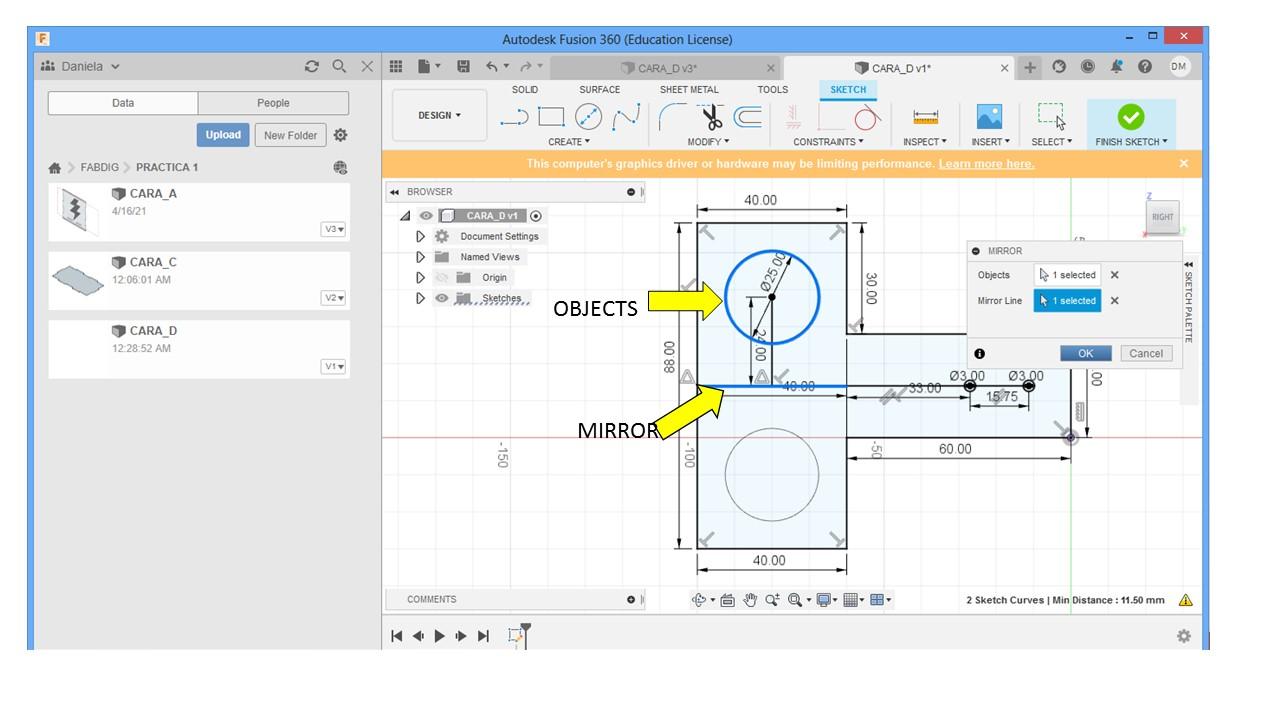Confirm the Mirror dialog with OK

click(1085, 353)
